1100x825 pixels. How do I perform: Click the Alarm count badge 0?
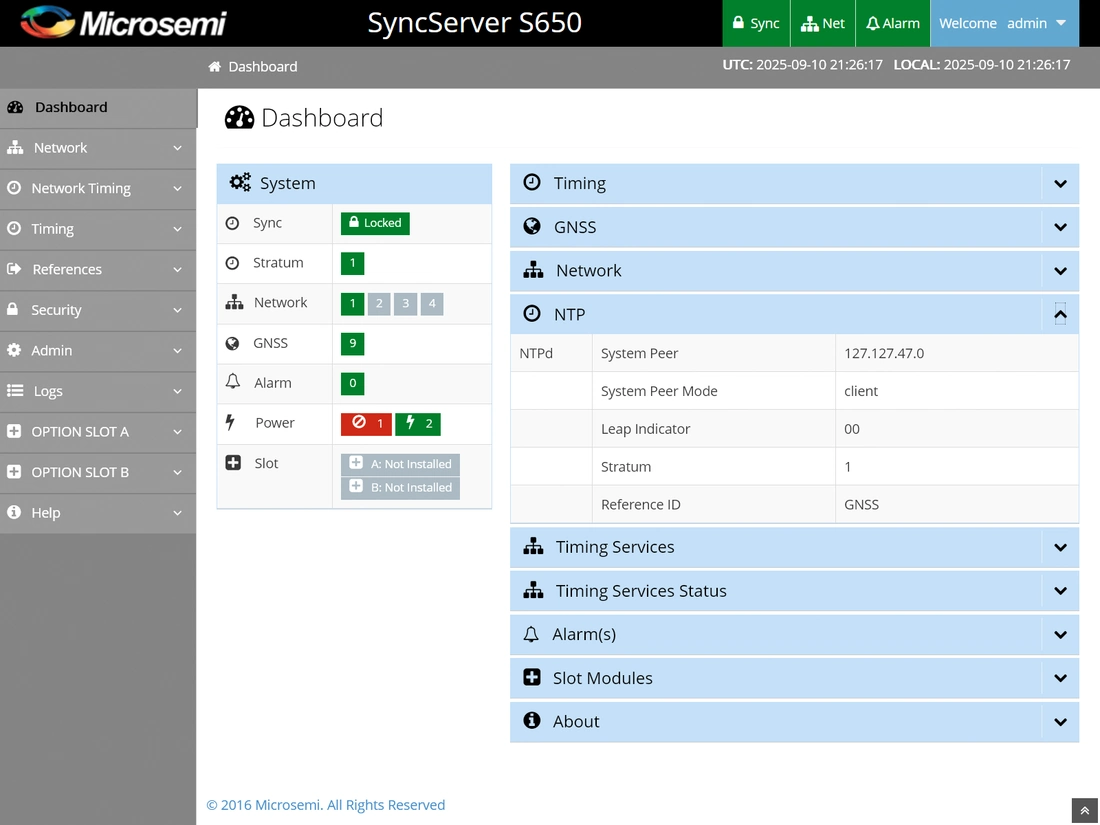click(x=353, y=384)
